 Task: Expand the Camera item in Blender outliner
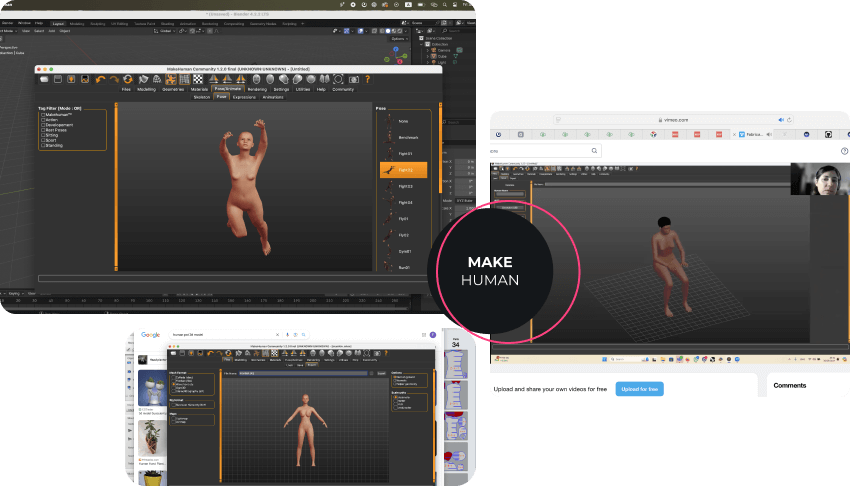[428, 50]
